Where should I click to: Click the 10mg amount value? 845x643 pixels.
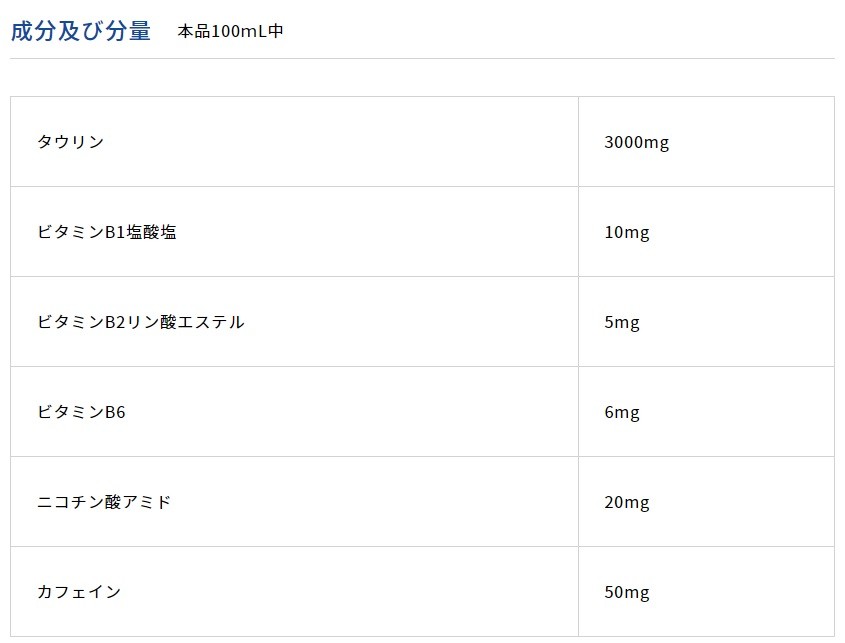[626, 232]
